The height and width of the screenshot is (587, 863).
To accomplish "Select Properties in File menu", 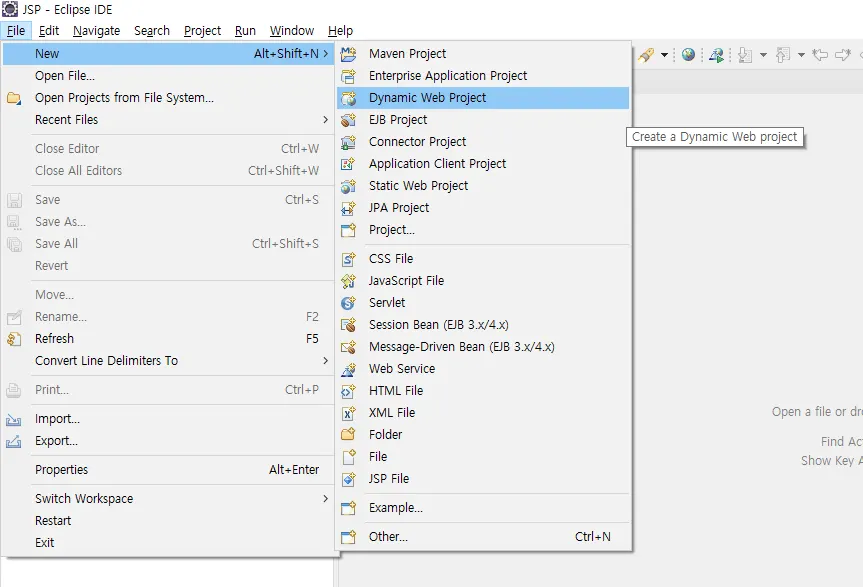I will pos(168,470).
